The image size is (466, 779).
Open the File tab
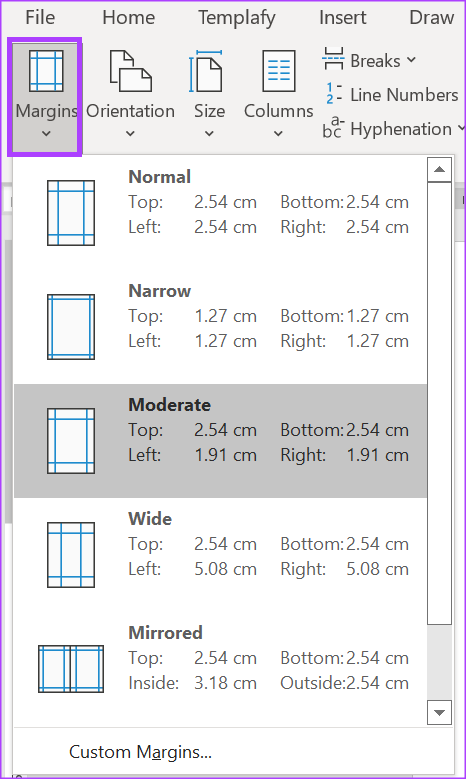40,17
